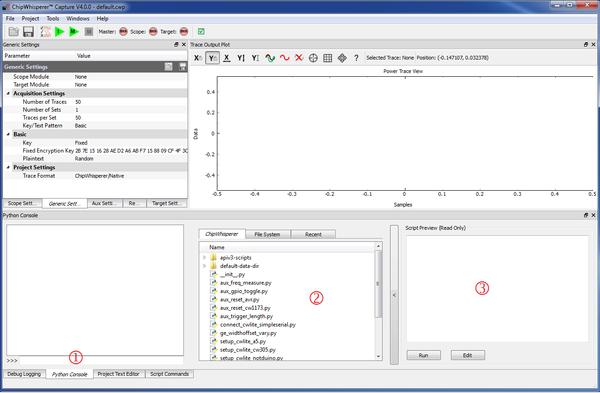Switch to the Target Settings tab
Image resolution: width=600 pixels, height=393 pixels.
(x=166, y=203)
